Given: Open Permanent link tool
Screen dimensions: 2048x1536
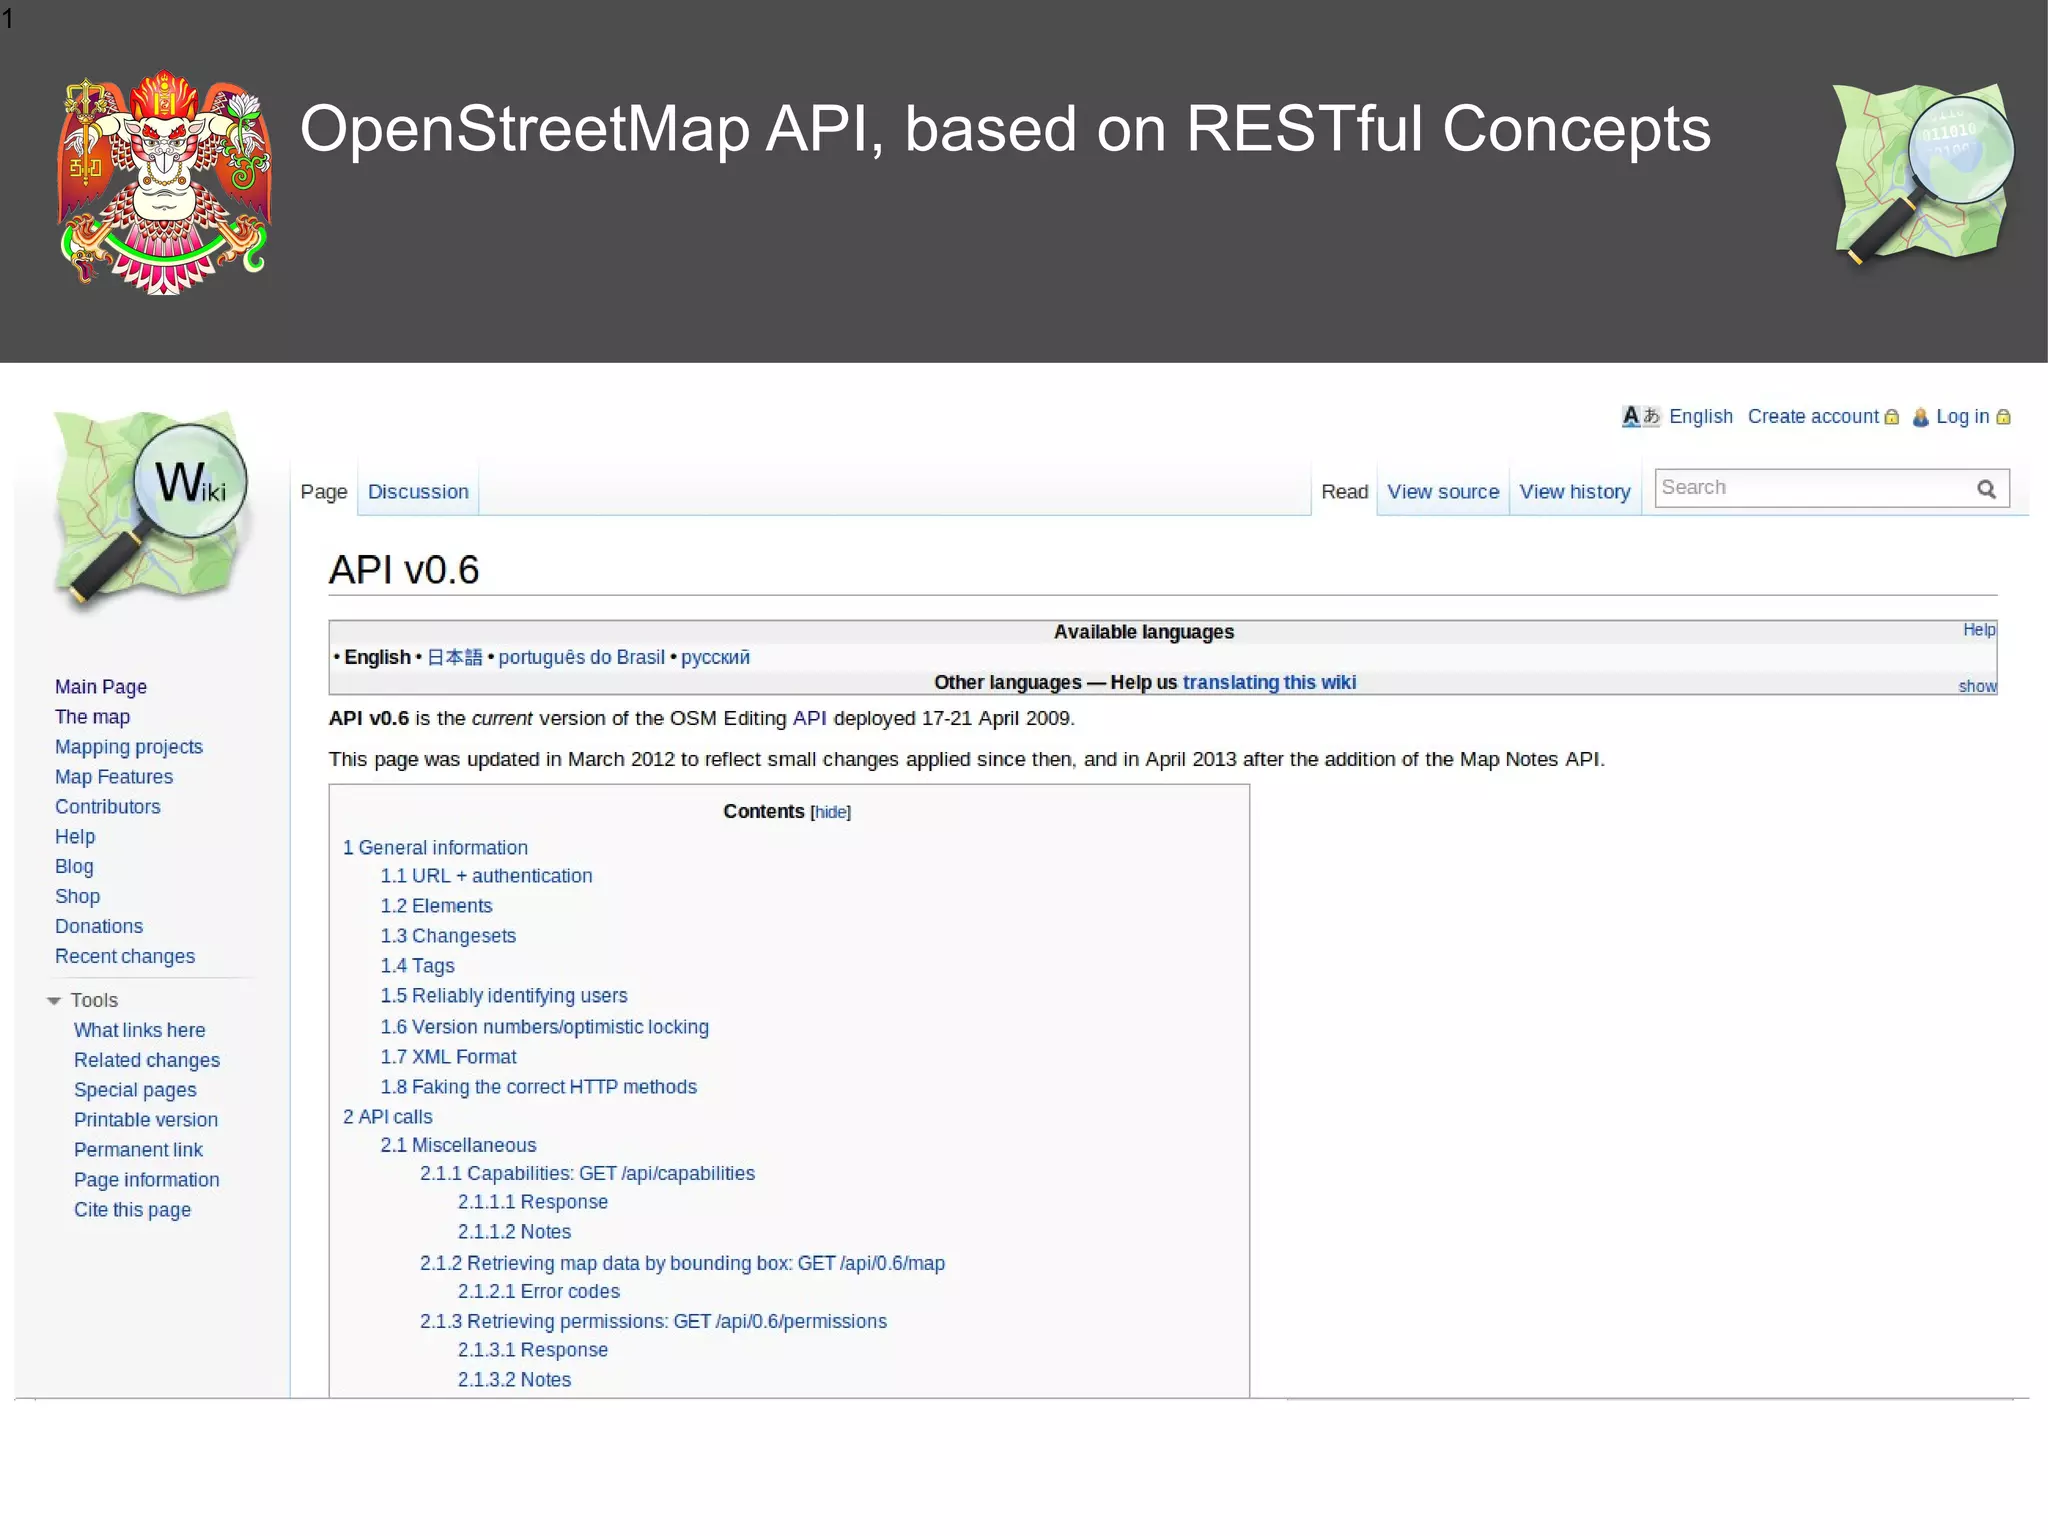Looking at the screenshot, I should coord(138,1150).
